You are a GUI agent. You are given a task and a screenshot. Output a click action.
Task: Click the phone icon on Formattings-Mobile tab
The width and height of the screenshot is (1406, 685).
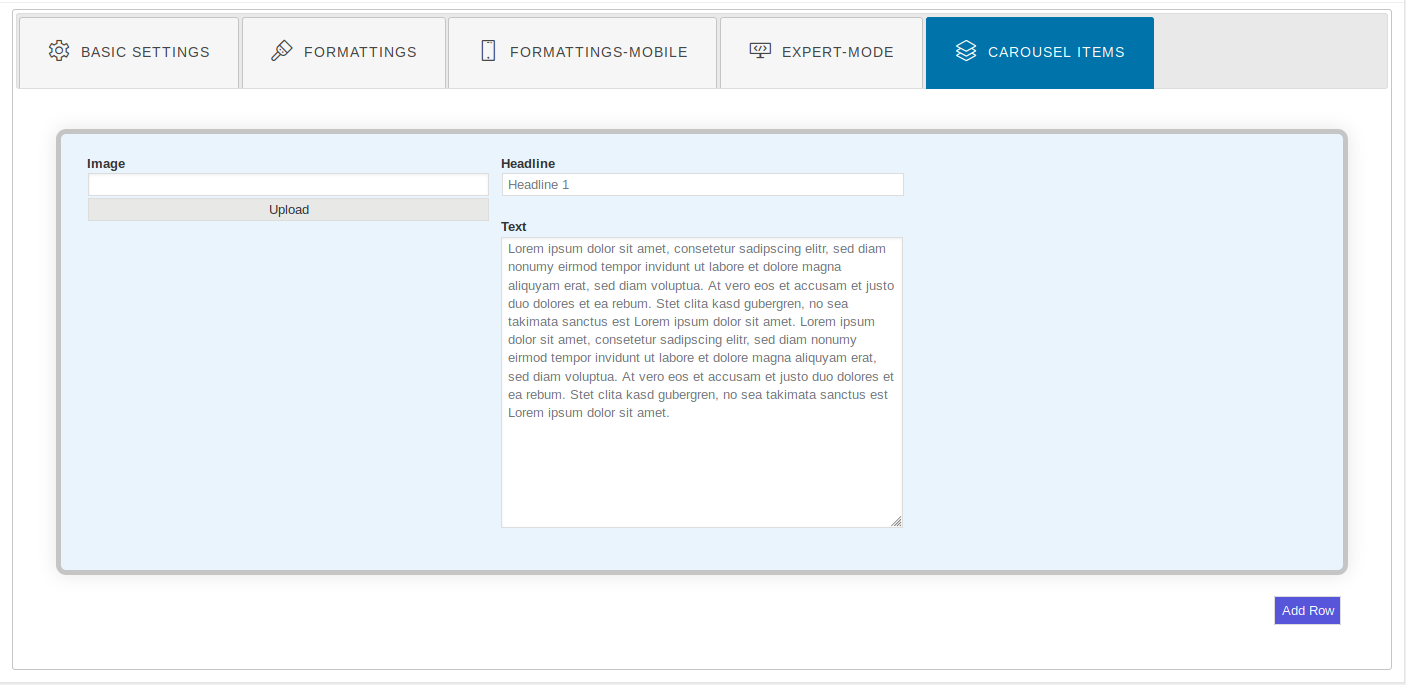(488, 51)
